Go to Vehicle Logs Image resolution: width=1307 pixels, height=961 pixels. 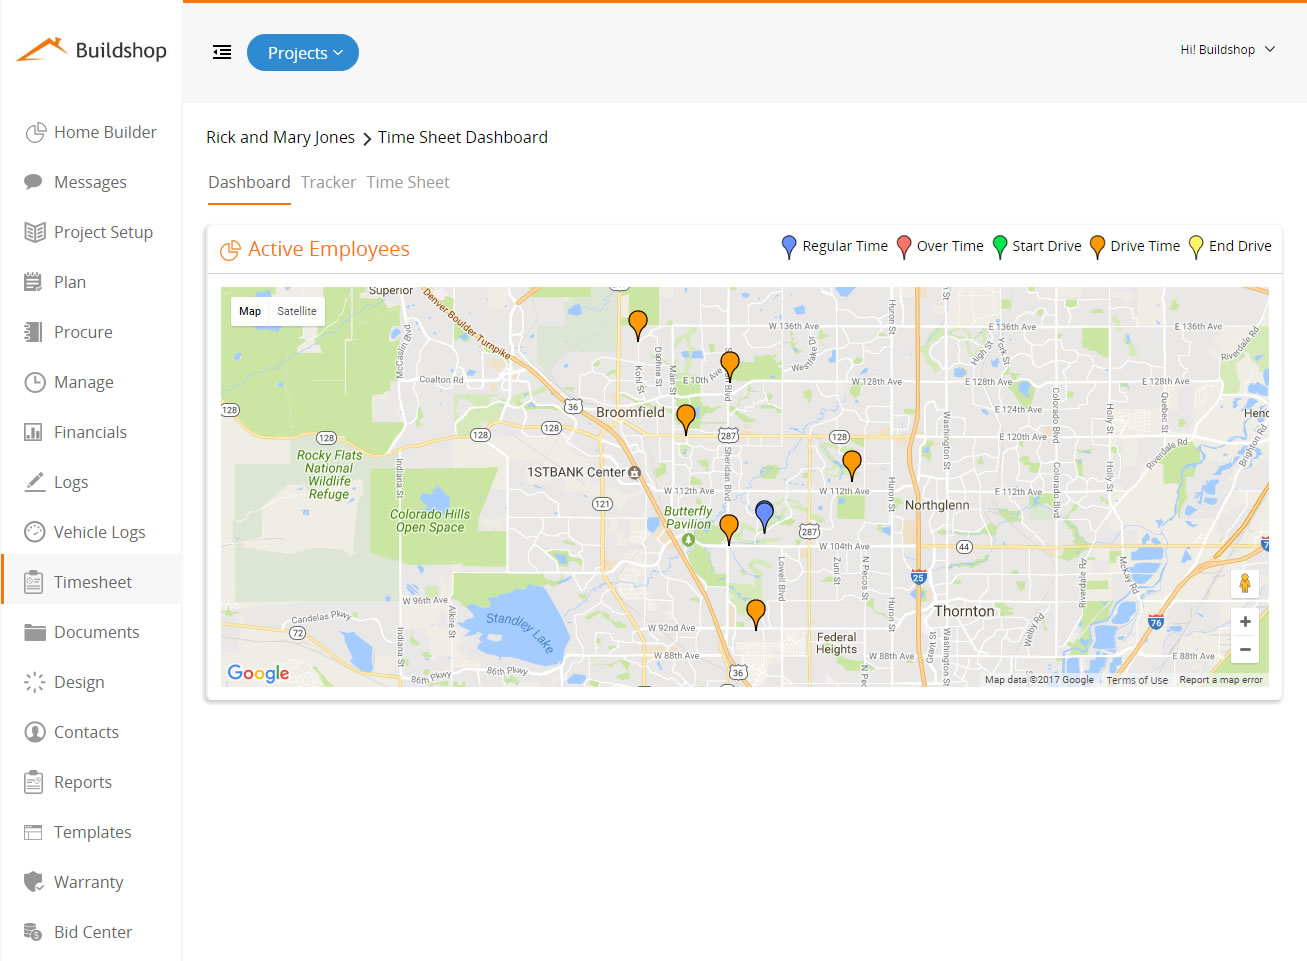99,532
